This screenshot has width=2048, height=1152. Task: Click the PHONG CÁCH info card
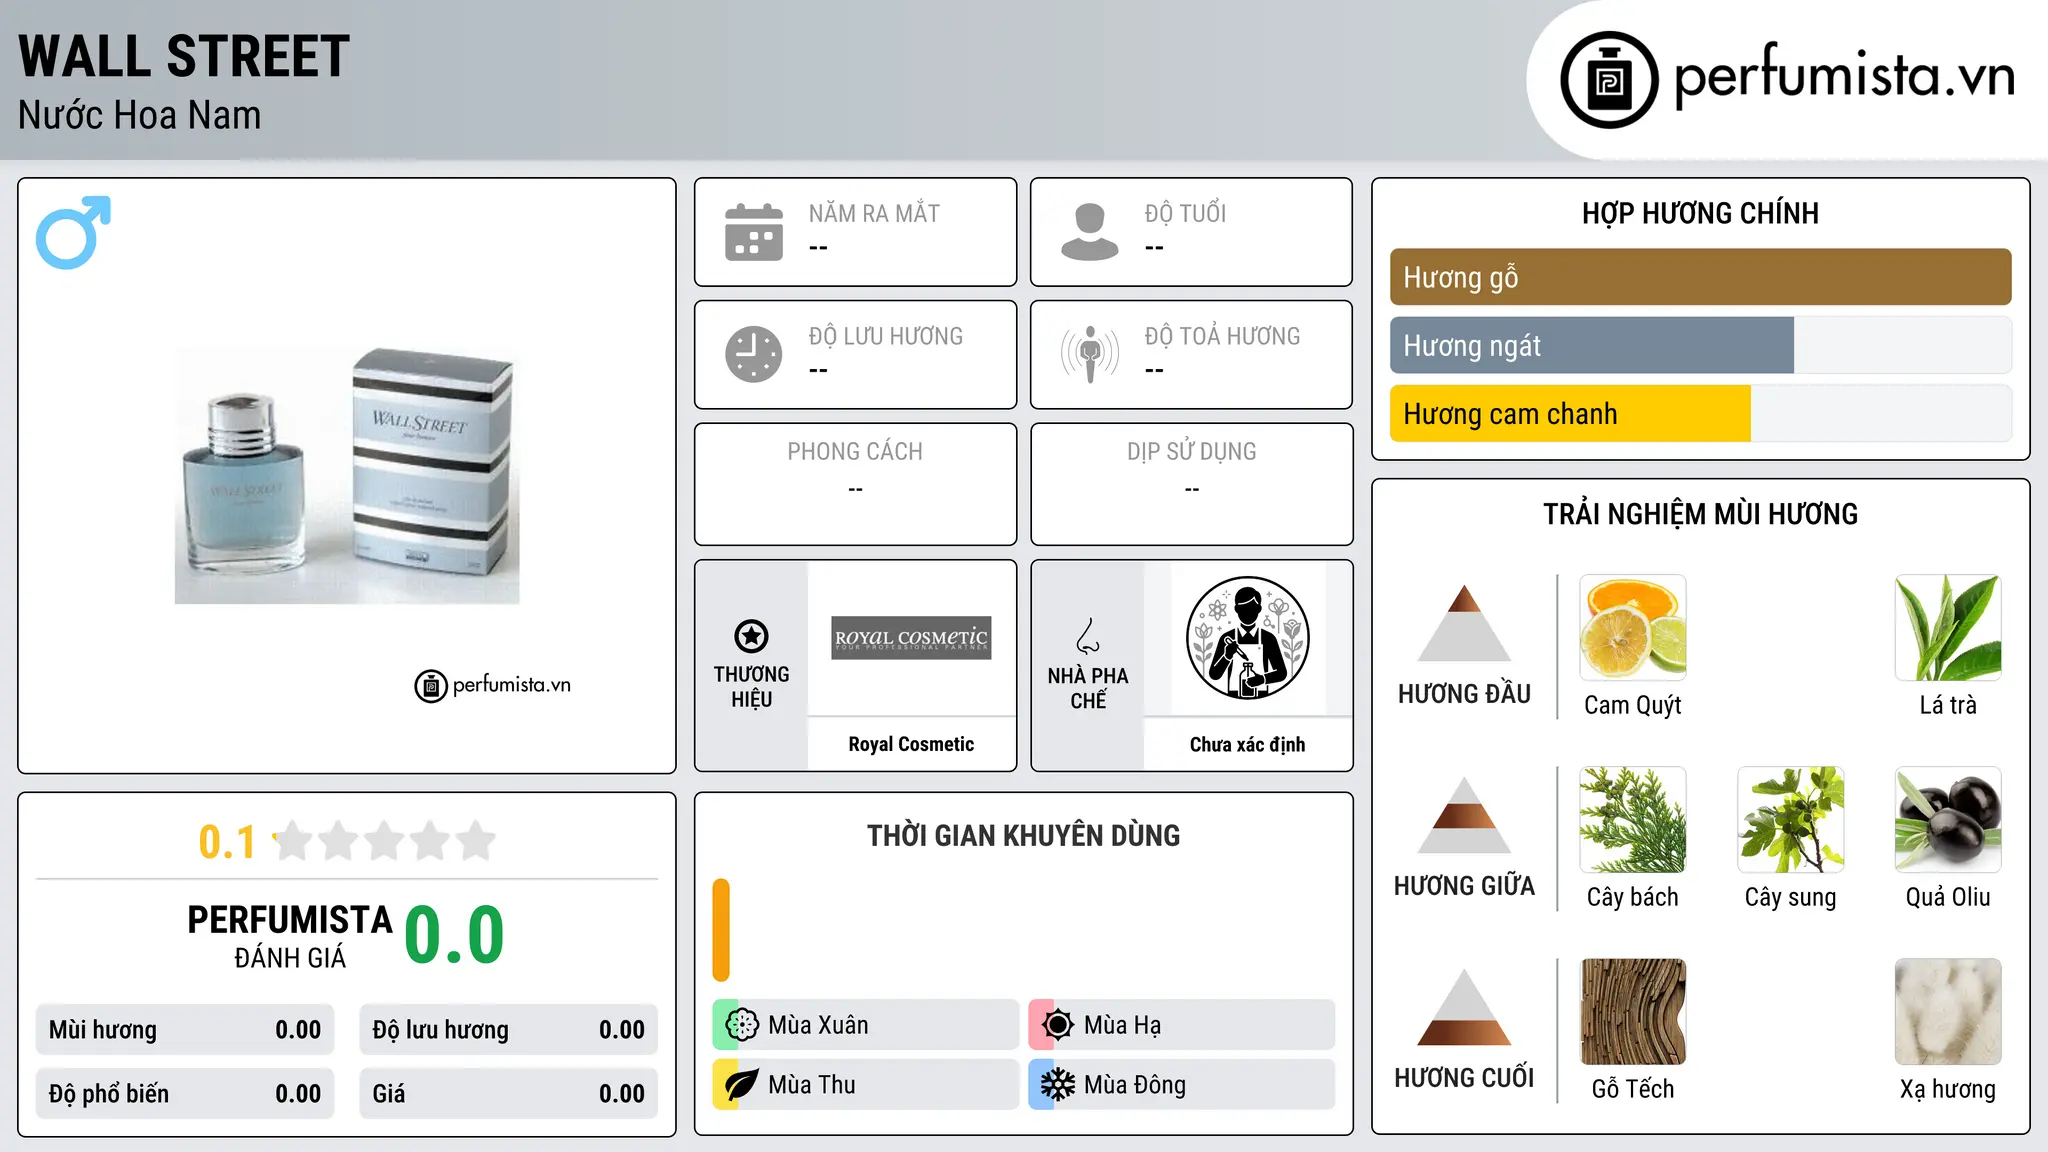(x=855, y=484)
